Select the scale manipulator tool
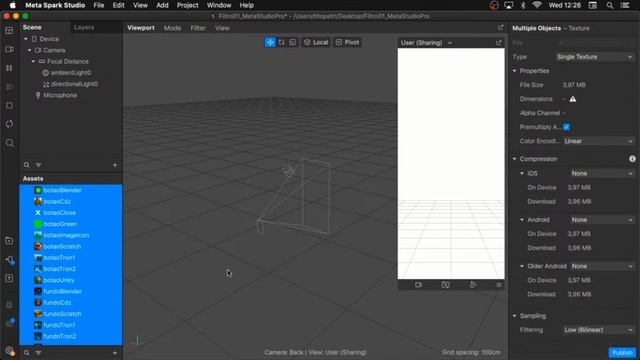 click(293, 42)
